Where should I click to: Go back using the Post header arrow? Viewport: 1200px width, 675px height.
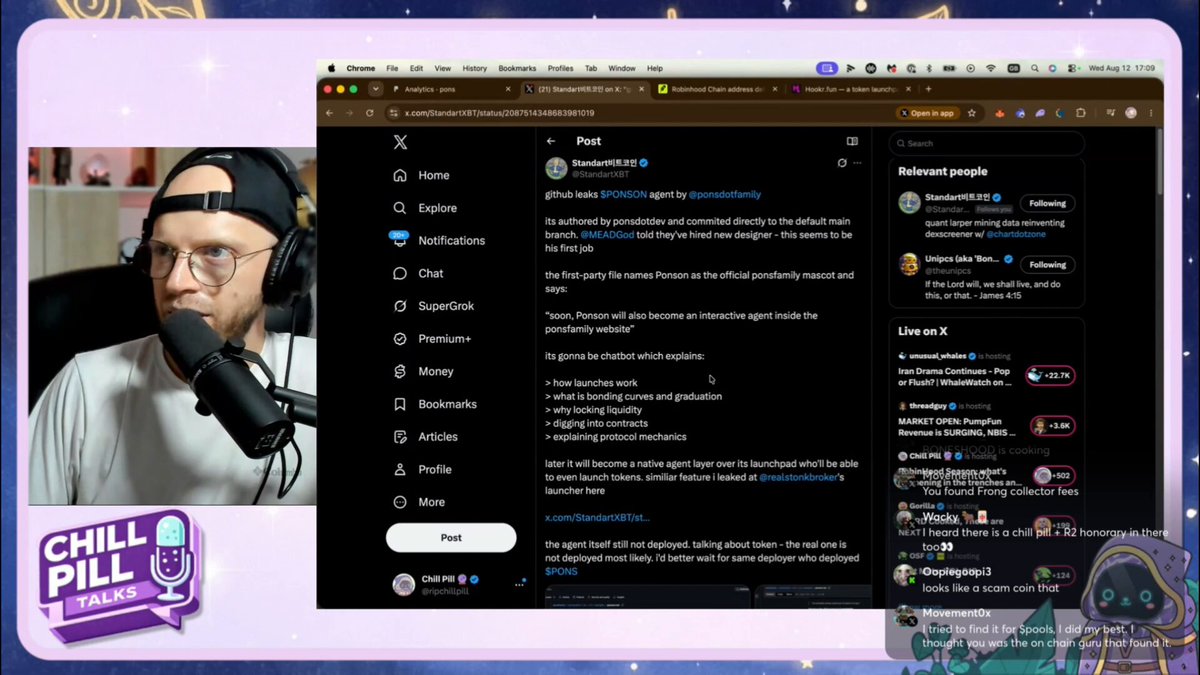(x=551, y=141)
